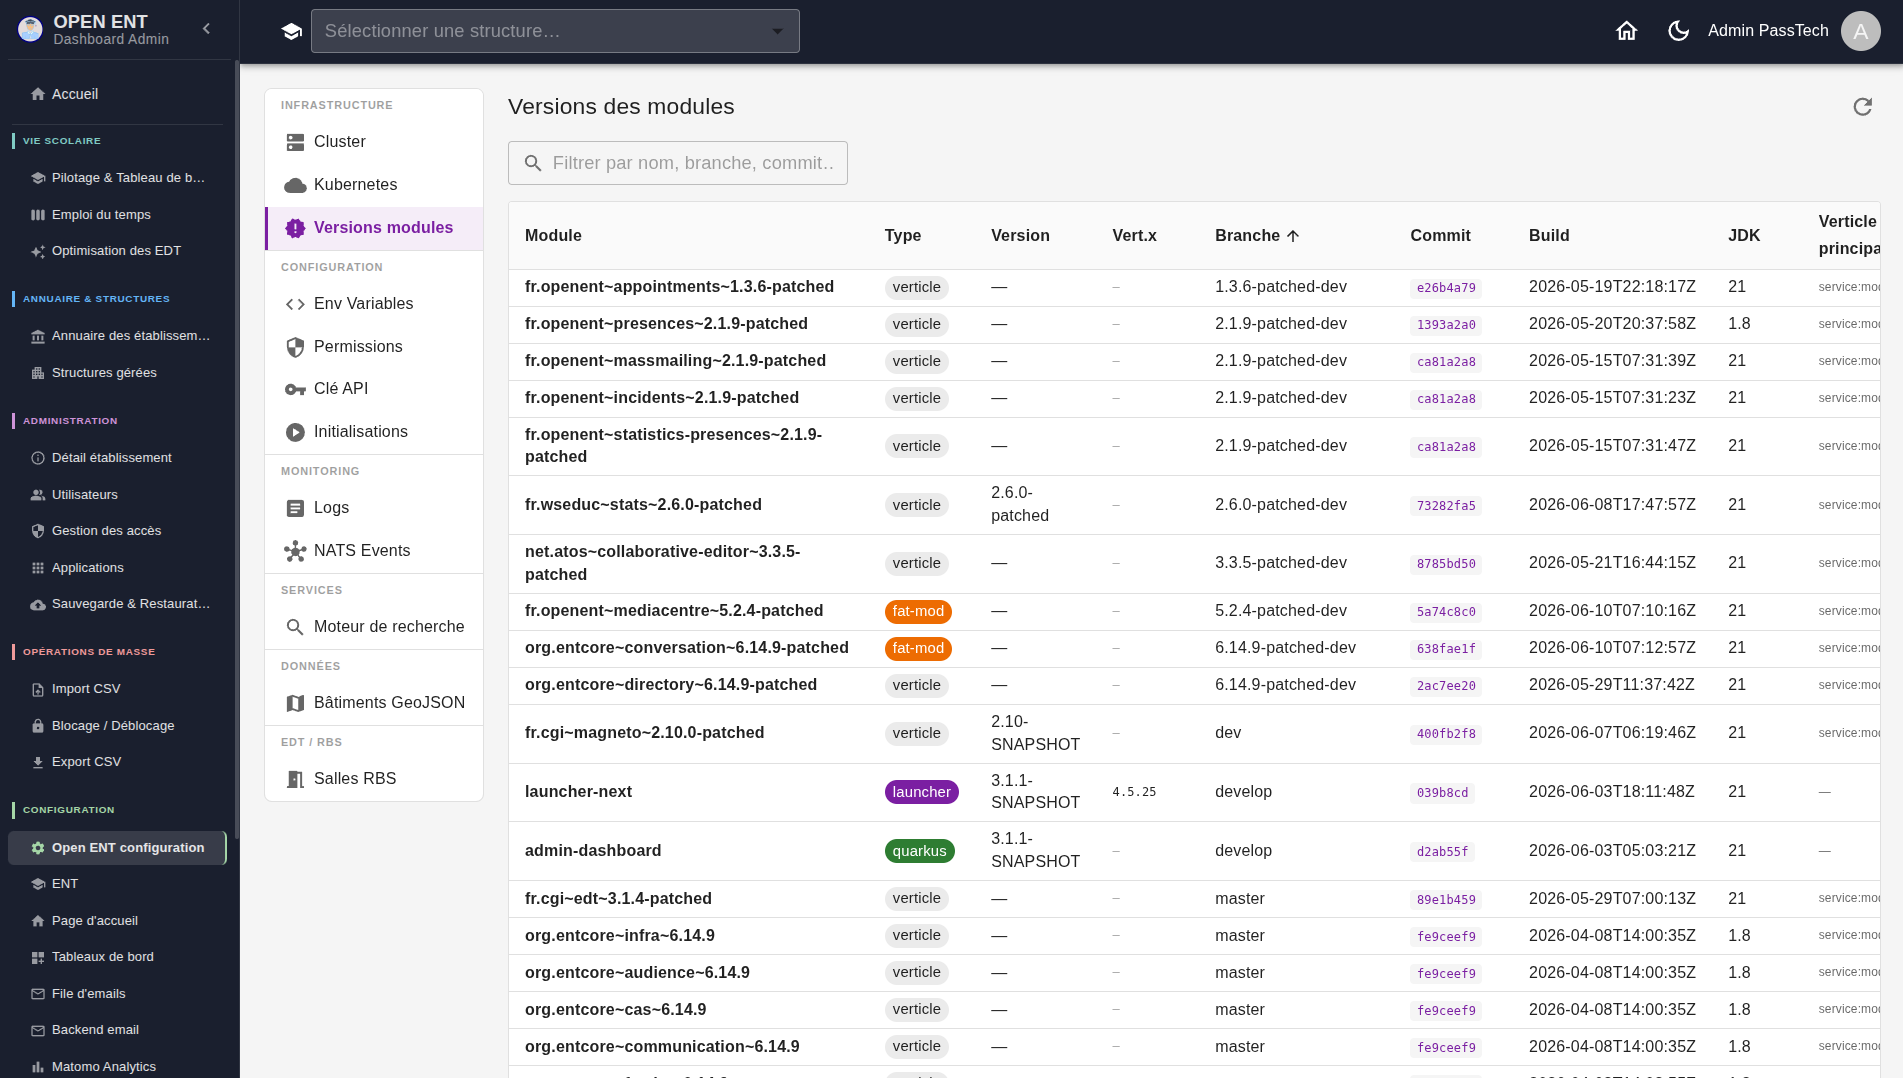Open Pilotage & Tableau de bord

point(118,178)
